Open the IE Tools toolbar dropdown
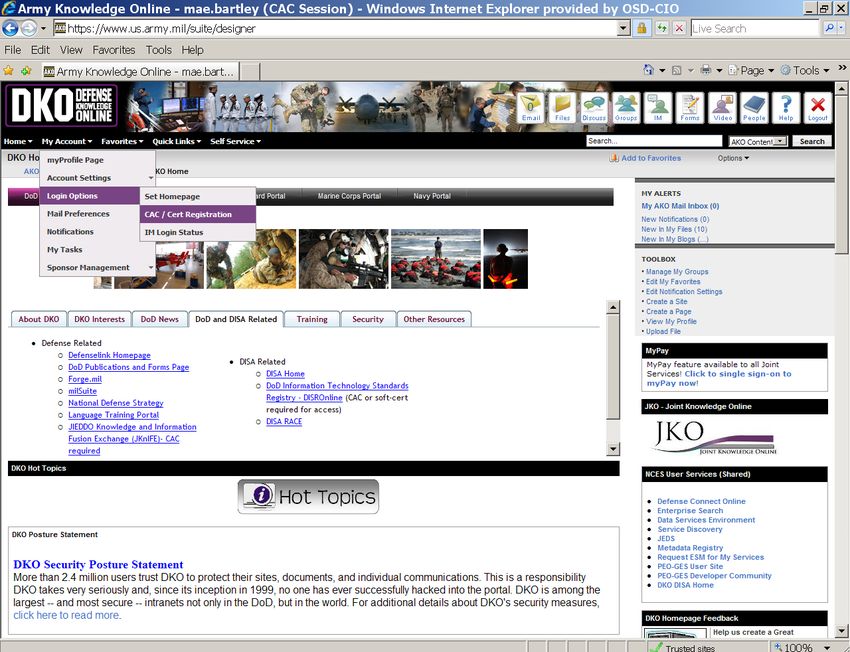Viewport: 850px width, 652px height. click(805, 70)
